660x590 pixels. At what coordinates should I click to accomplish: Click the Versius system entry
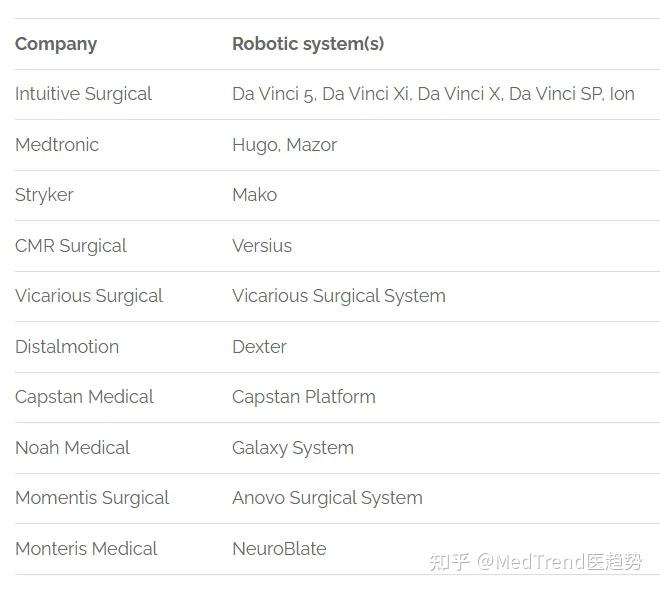262,246
